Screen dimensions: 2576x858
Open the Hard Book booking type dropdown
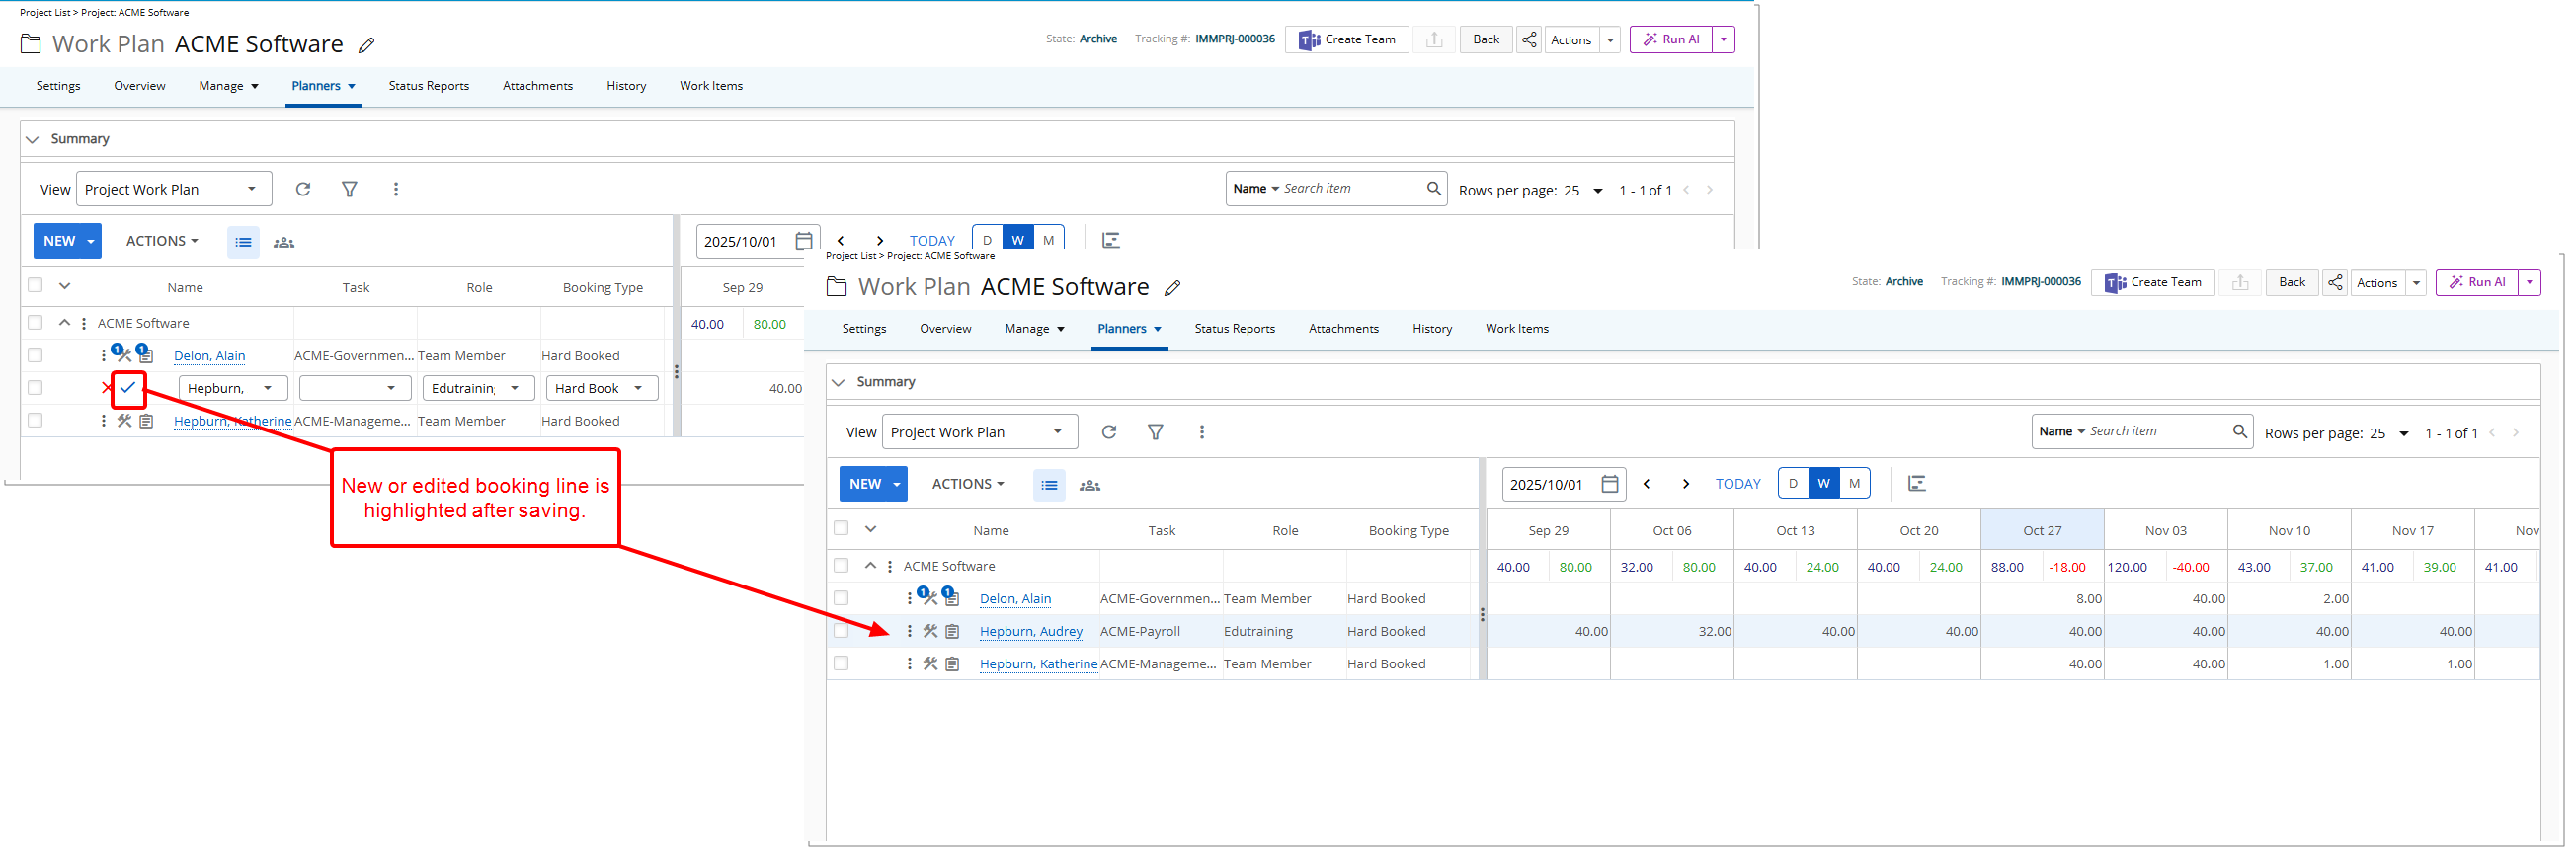pyautogui.click(x=638, y=388)
